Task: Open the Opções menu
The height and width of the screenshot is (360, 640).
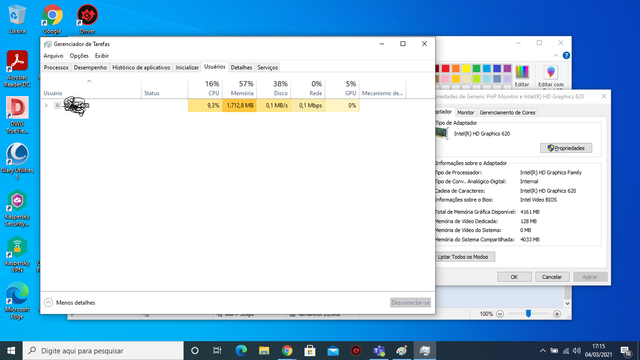Action: (x=79, y=56)
